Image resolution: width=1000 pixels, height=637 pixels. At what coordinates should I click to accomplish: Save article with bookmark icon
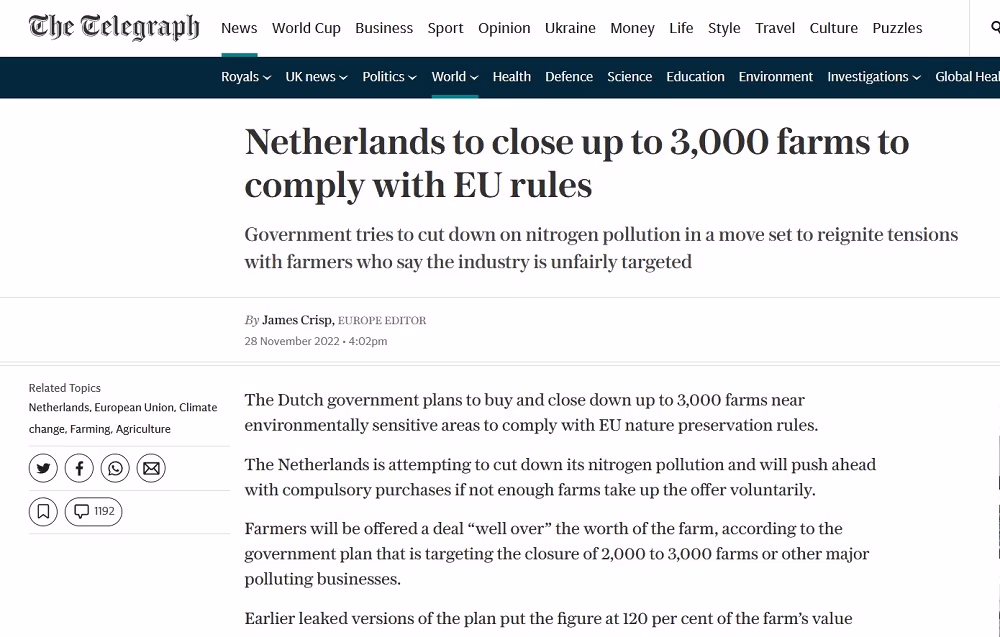coord(43,511)
